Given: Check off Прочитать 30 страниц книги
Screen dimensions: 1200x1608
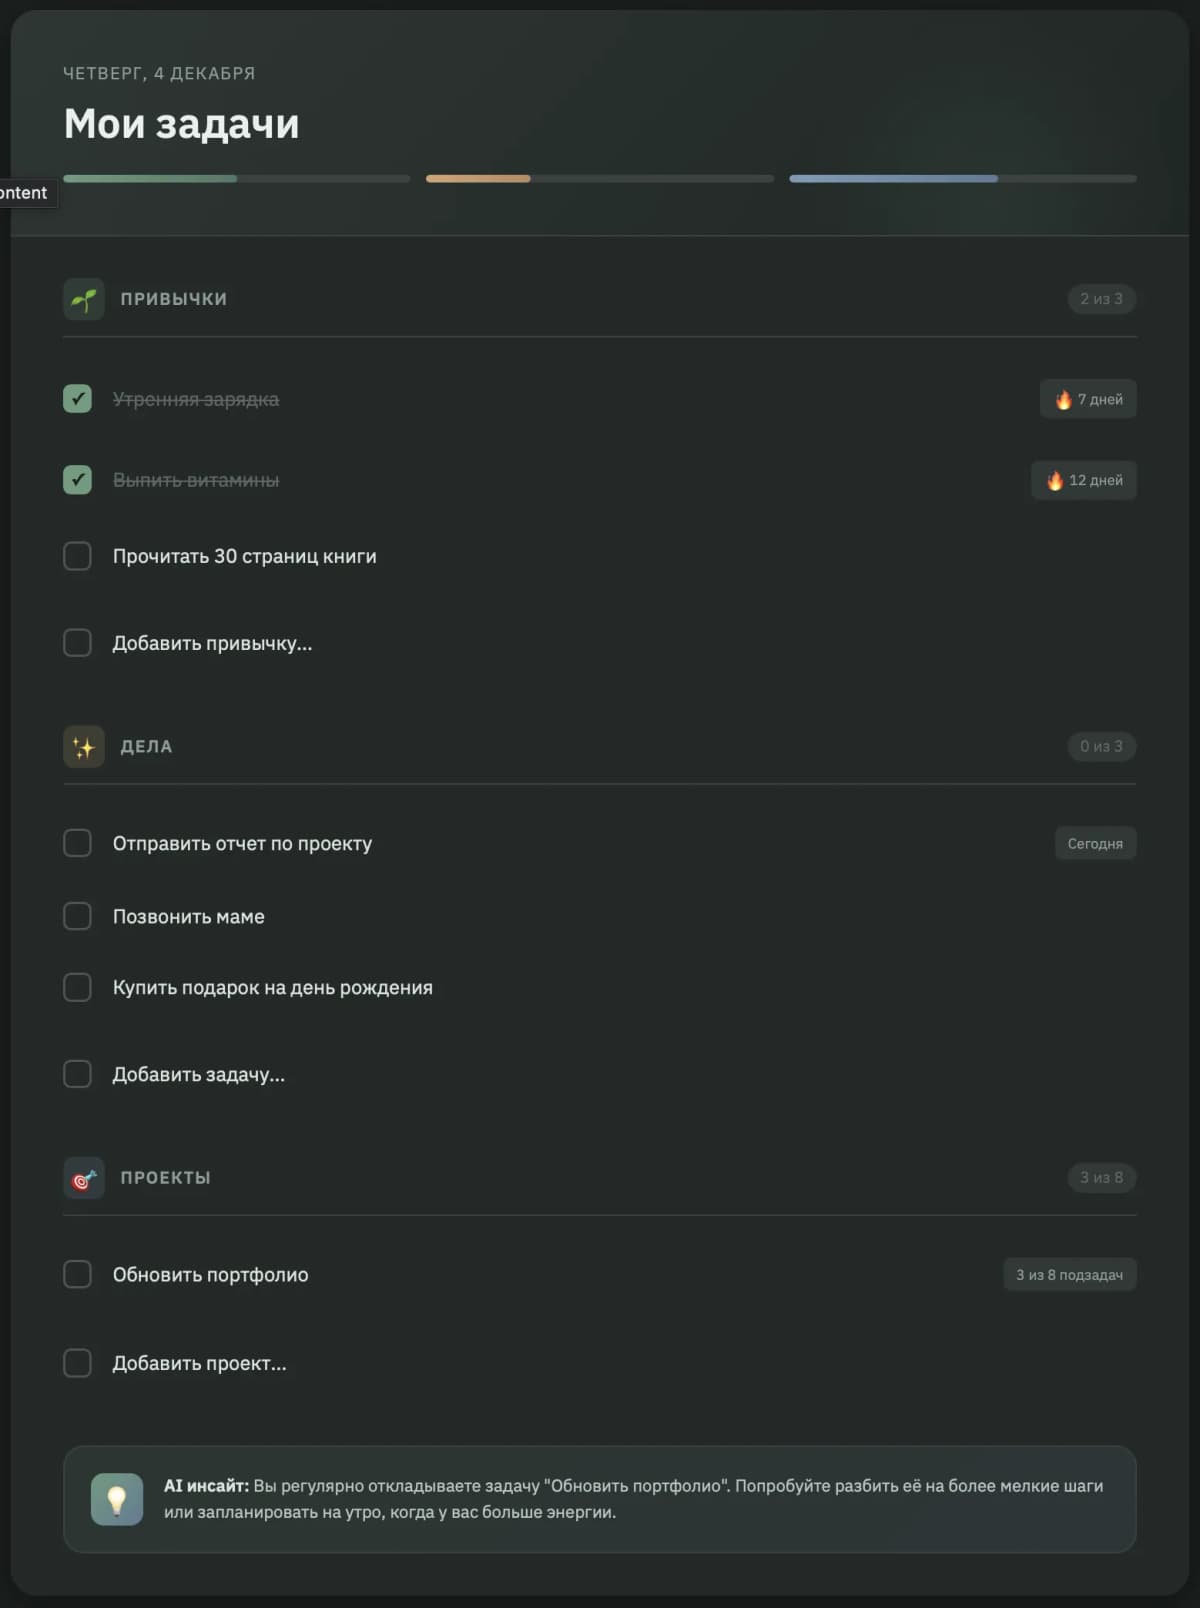Looking at the screenshot, I should click(x=77, y=556).
